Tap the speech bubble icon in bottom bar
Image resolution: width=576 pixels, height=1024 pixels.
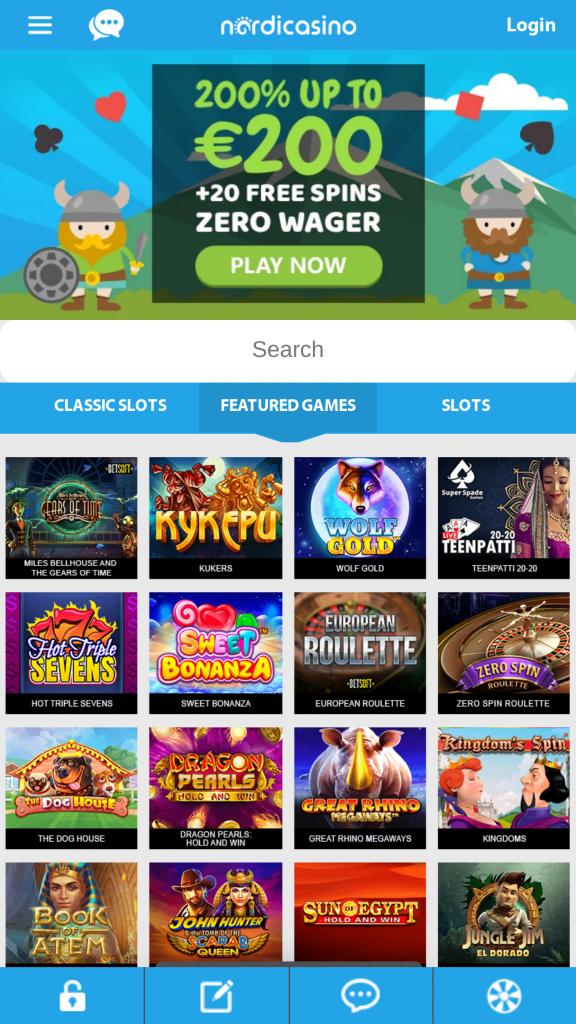pyautogui.click(x=360, y=997)
